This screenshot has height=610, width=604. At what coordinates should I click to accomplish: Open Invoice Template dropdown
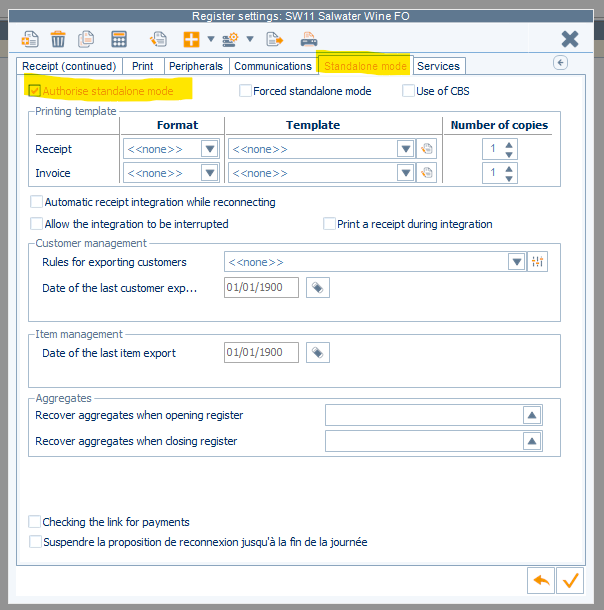pyautogui.click(x=406, y=173)
